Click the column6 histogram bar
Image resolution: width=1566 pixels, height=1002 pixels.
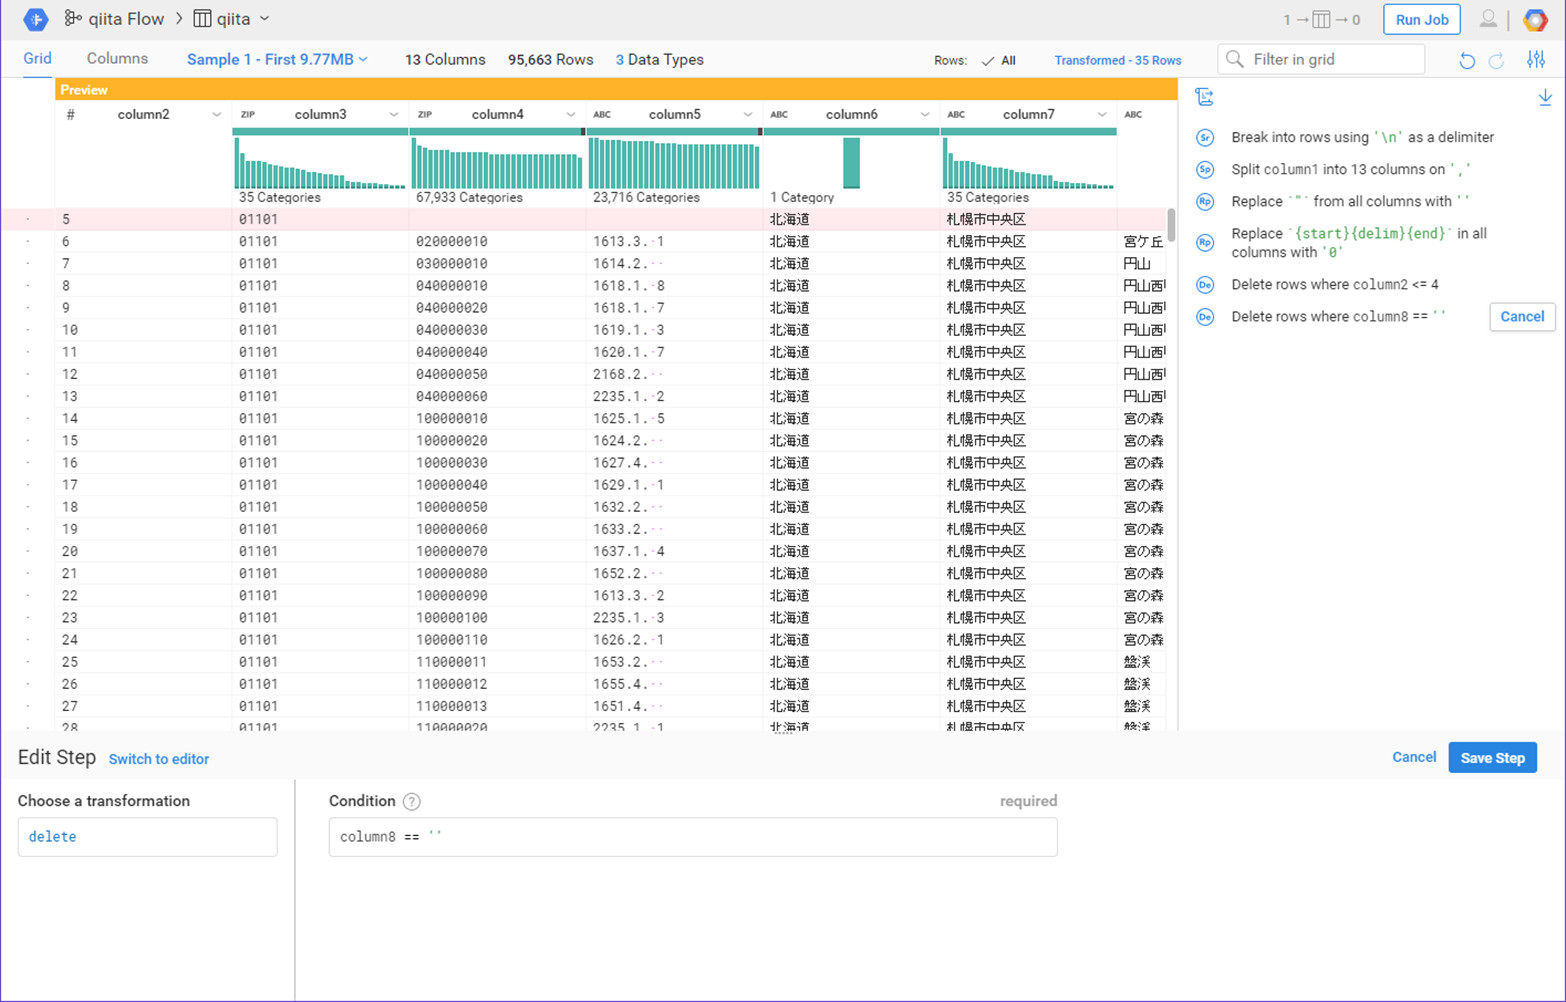coord(851,163)
